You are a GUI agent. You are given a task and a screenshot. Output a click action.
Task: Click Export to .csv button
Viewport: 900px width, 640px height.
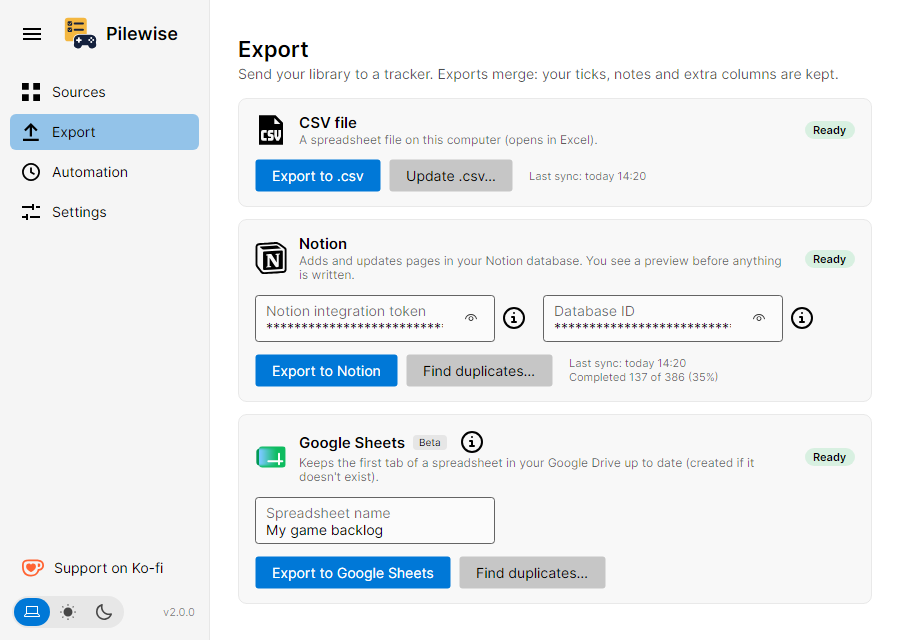(318, 176)
